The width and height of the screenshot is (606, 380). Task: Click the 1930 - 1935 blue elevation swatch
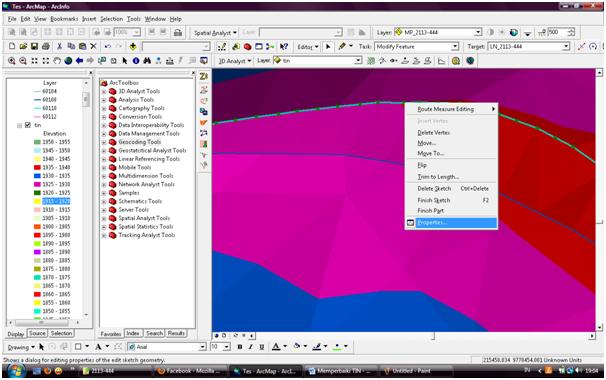37,176
